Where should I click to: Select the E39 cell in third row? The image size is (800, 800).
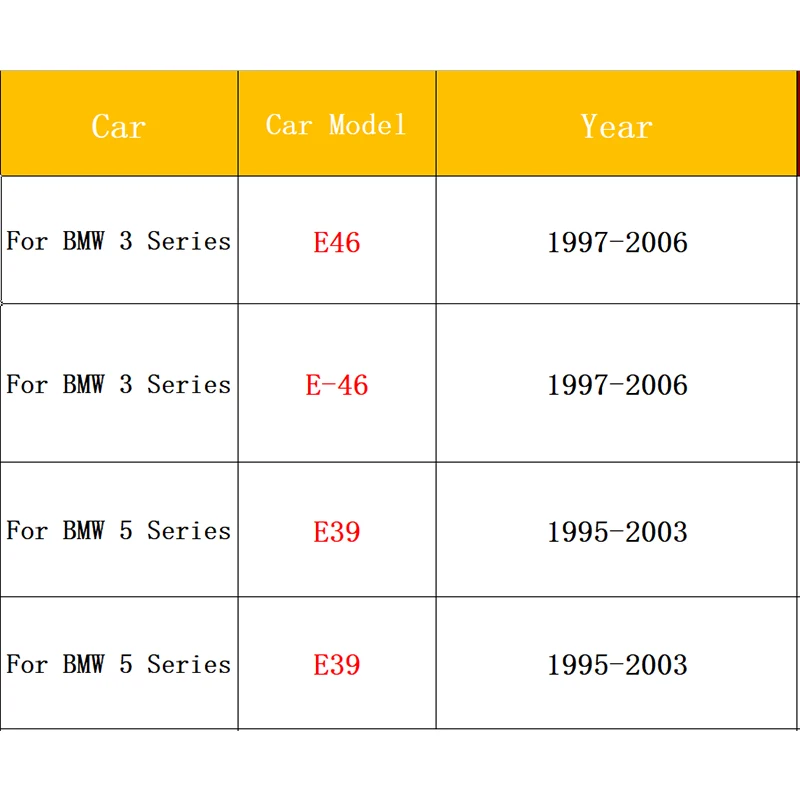(x=336, y=531)
